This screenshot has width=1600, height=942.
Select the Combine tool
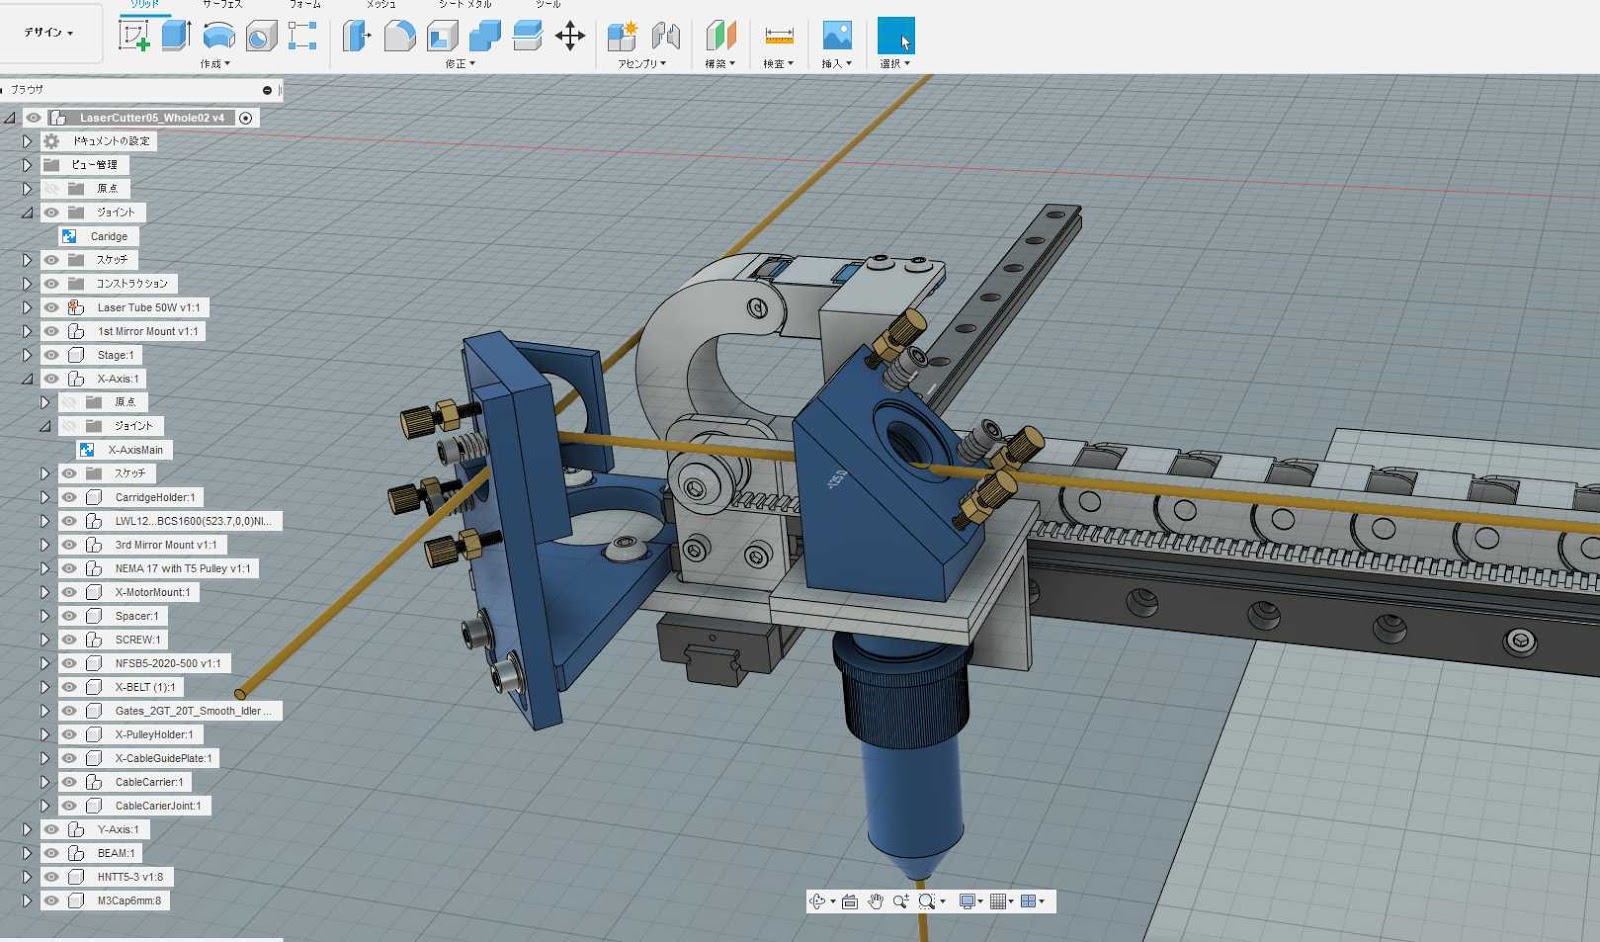pyautogui.click(x=485, y=36)
